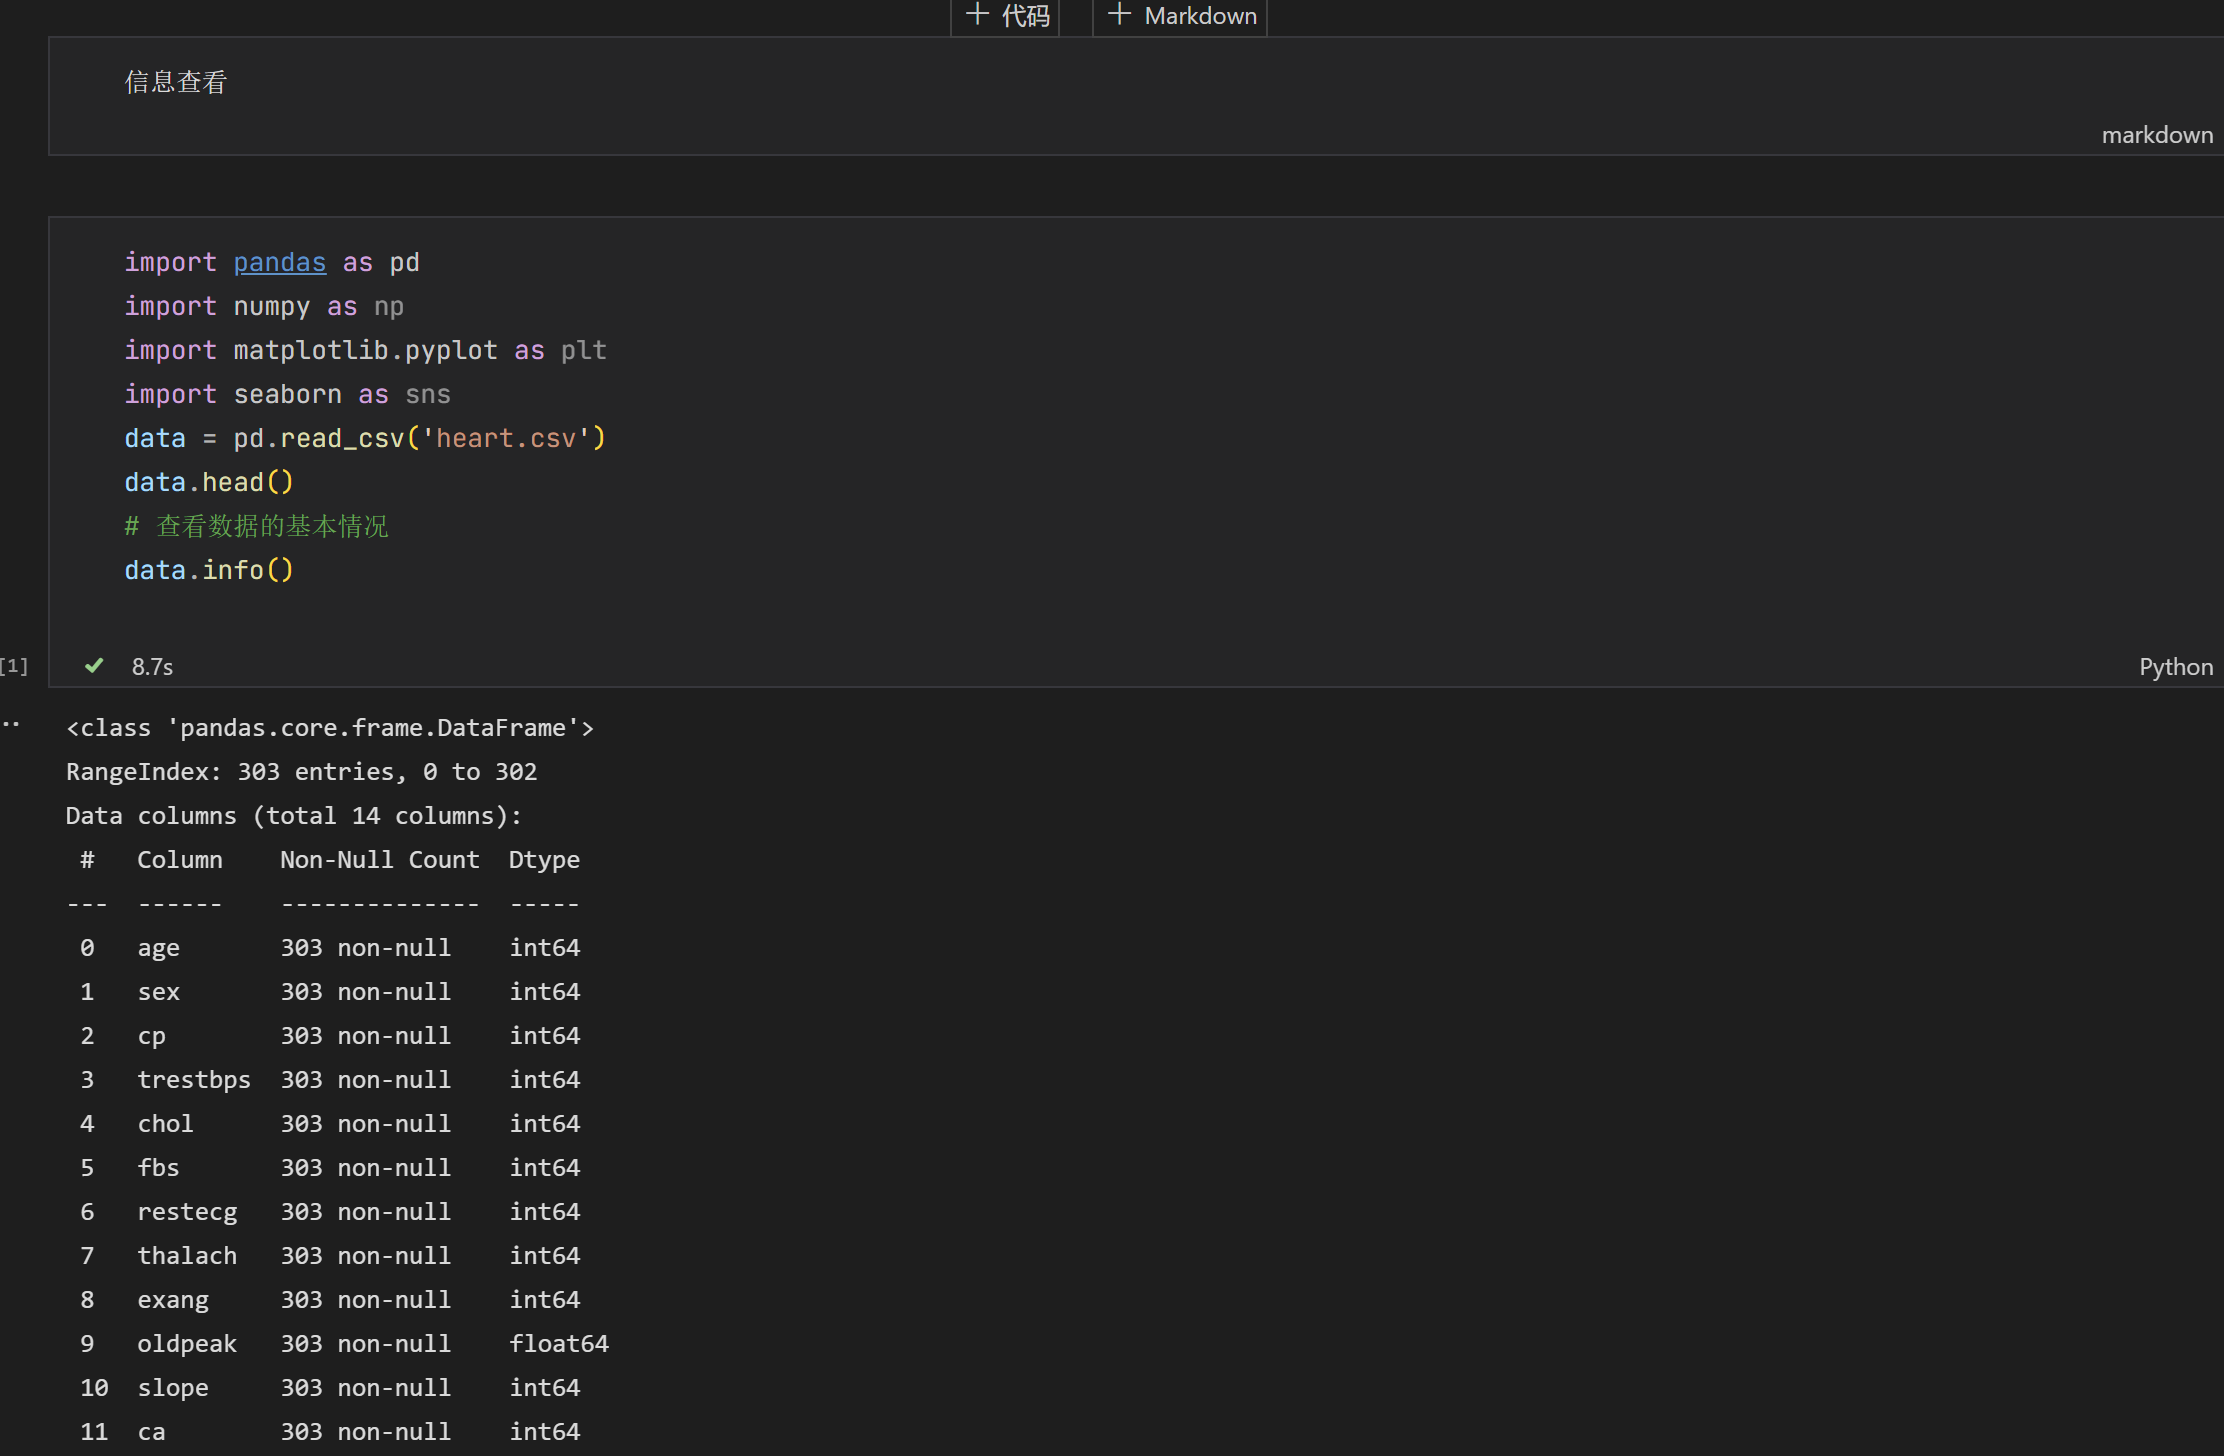Click the [1] execution count label
The height and width of the screenshot is (1456, 2224).
click(x=14, y=666)
